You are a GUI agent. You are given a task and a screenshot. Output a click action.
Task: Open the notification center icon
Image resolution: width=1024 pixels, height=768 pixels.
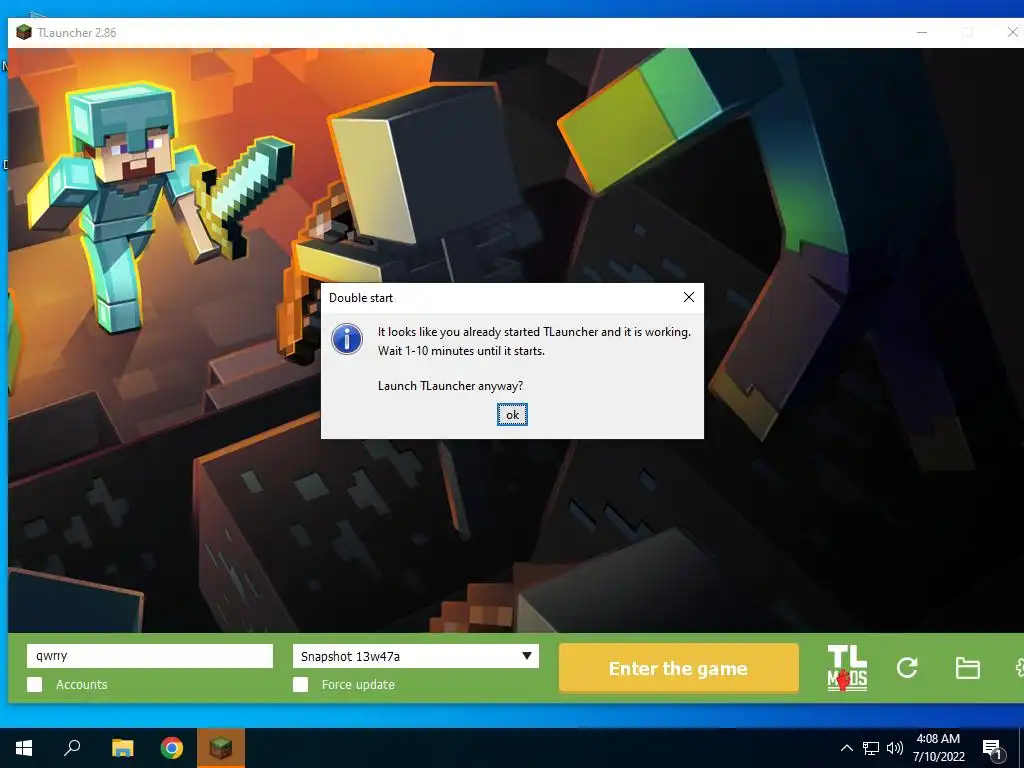pyautogui.click(x=993, y=749)
